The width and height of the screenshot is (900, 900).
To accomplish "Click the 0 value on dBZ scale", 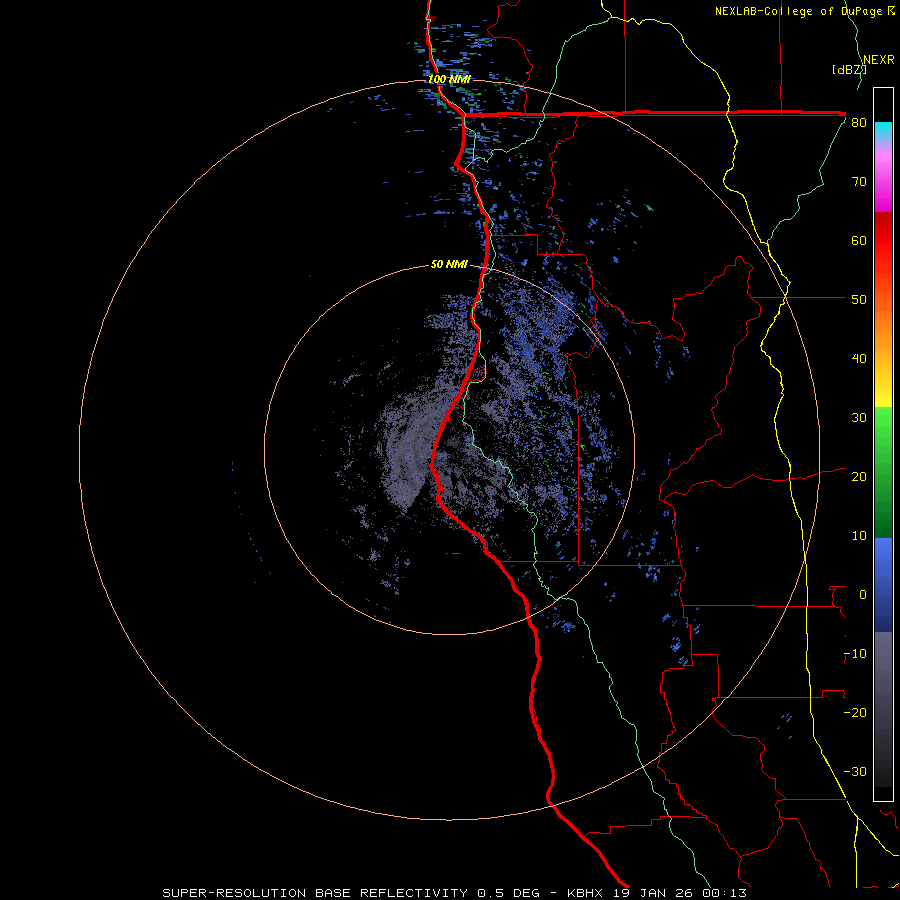I will click(863, 595).
